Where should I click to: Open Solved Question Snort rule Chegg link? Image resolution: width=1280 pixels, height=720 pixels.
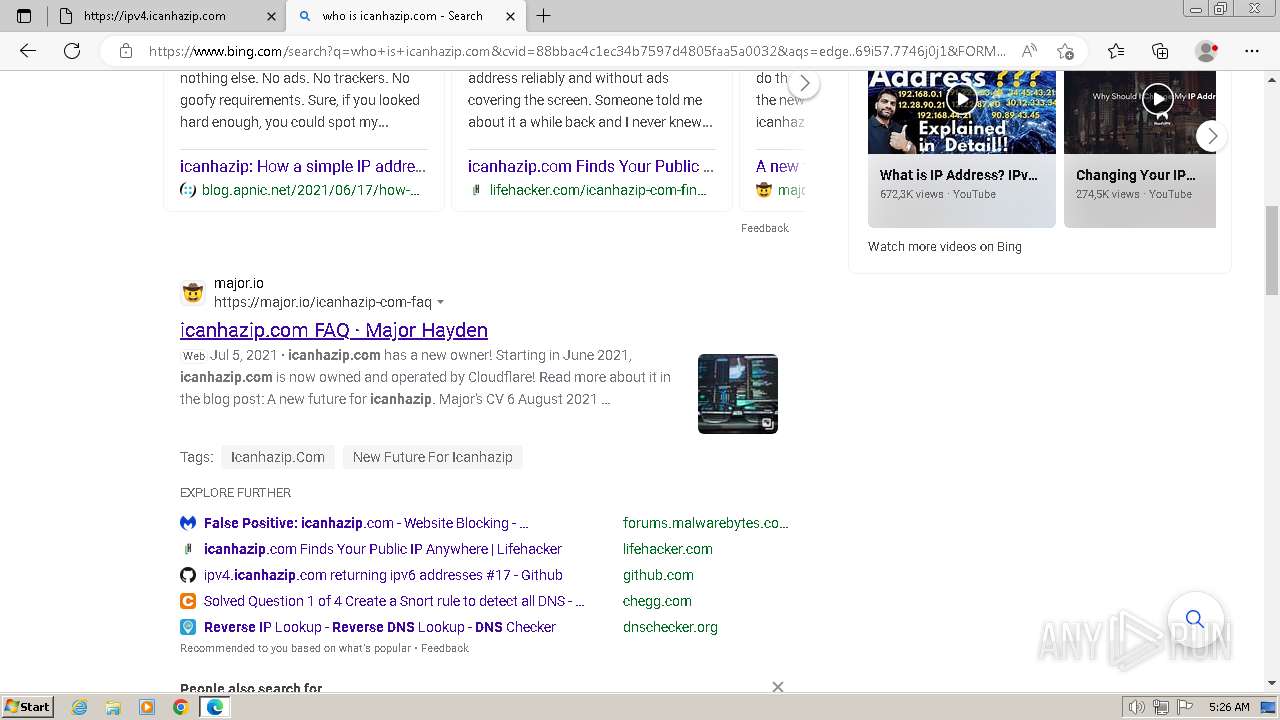point(394,601)
